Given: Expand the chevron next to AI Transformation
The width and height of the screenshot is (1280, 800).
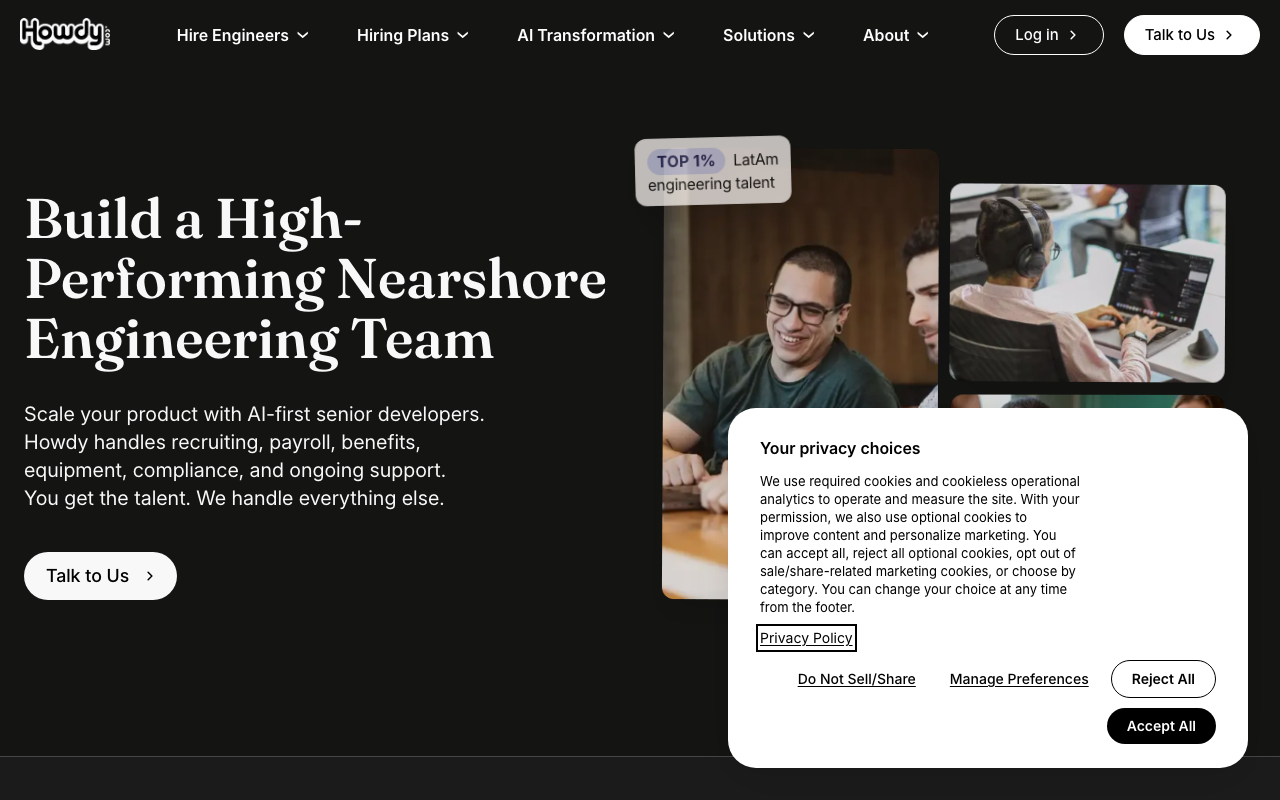Looking at the screenshot, I should coord(669,35).
